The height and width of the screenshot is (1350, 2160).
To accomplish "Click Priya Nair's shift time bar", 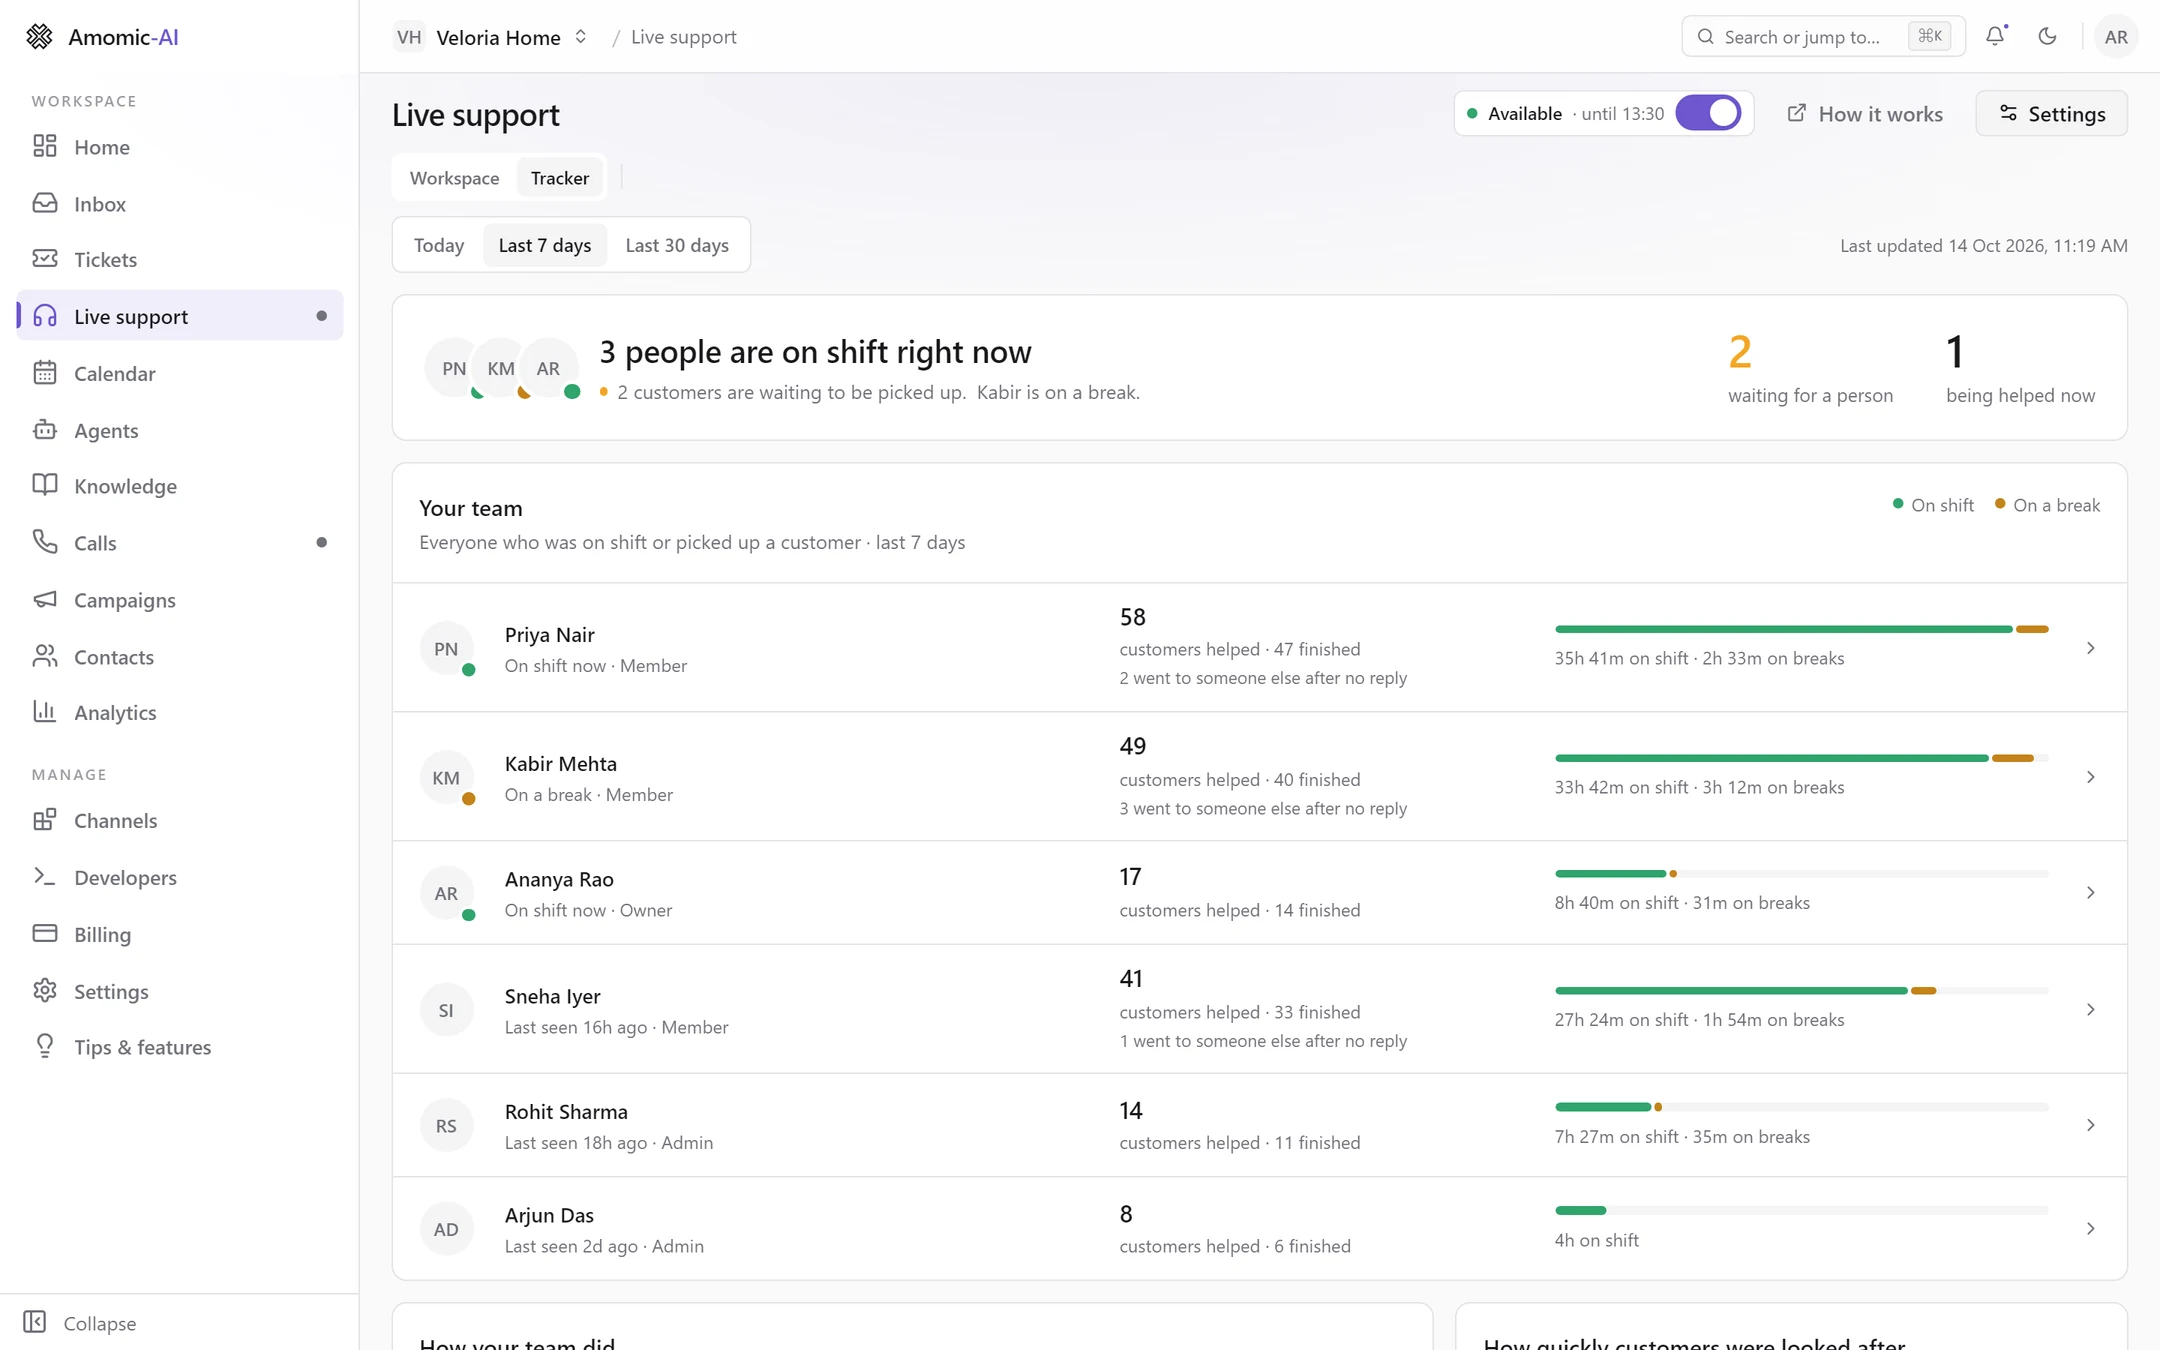I will tap(1801, 629).
